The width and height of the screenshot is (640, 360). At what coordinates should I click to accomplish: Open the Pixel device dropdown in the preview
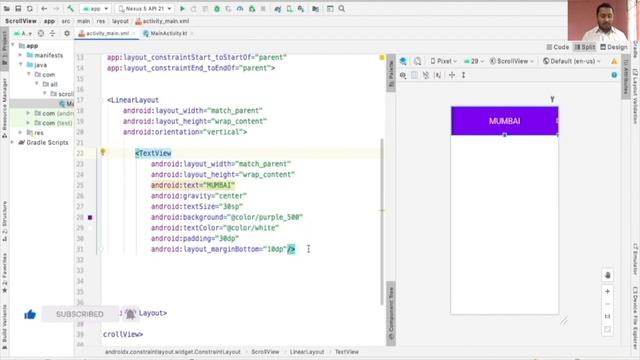(x=444, y=61)
